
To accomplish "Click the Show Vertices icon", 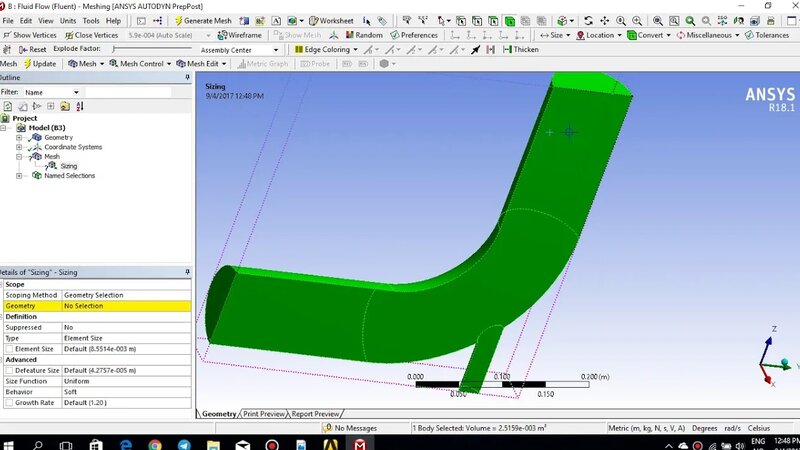I will click(x=7, y=35).
